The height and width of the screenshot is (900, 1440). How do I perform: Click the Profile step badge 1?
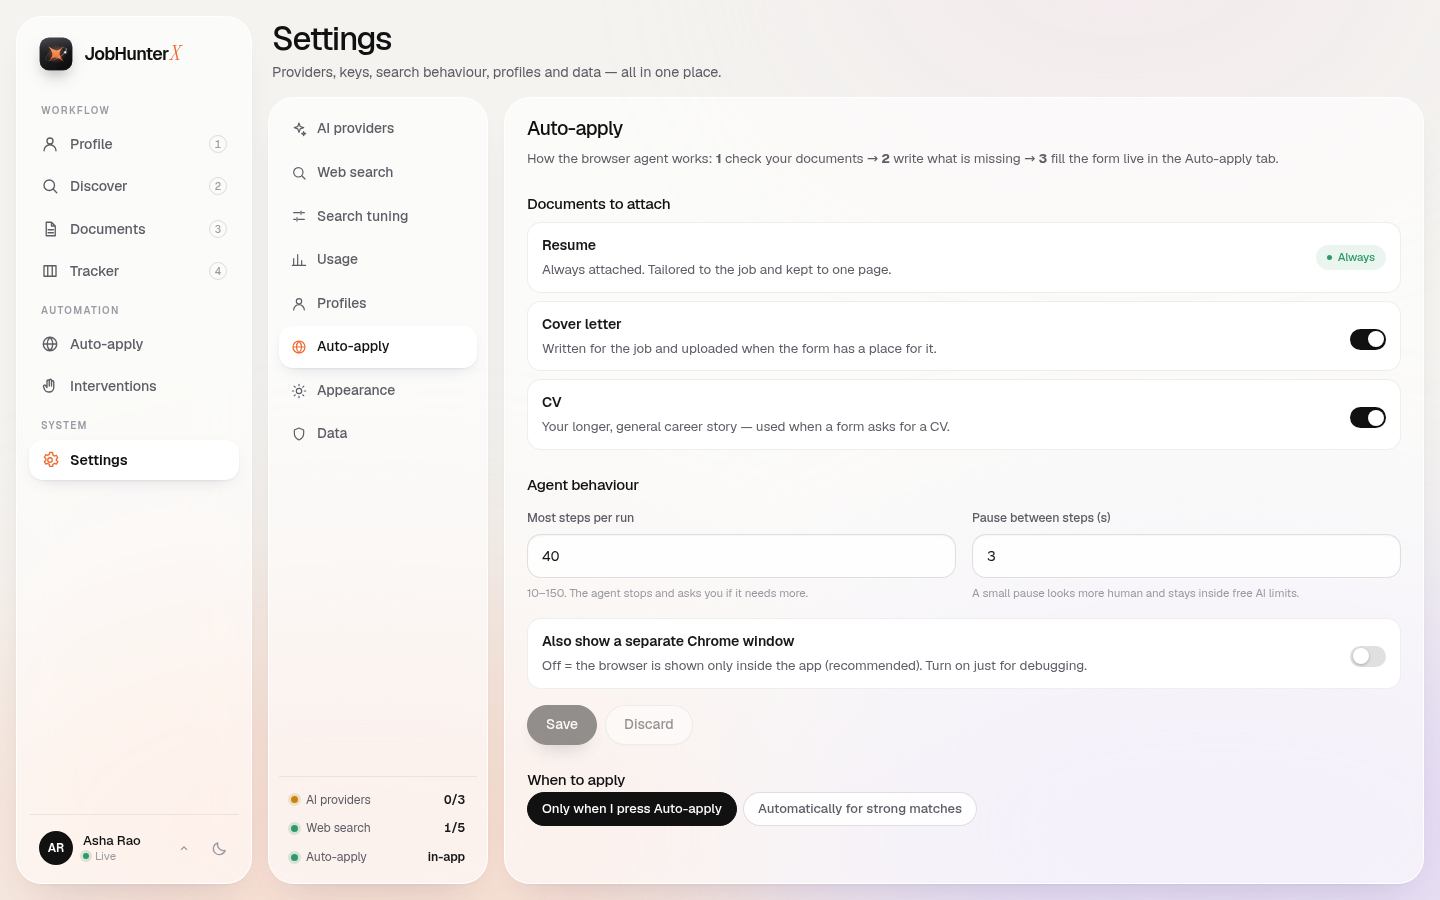[x=218, y=144]
